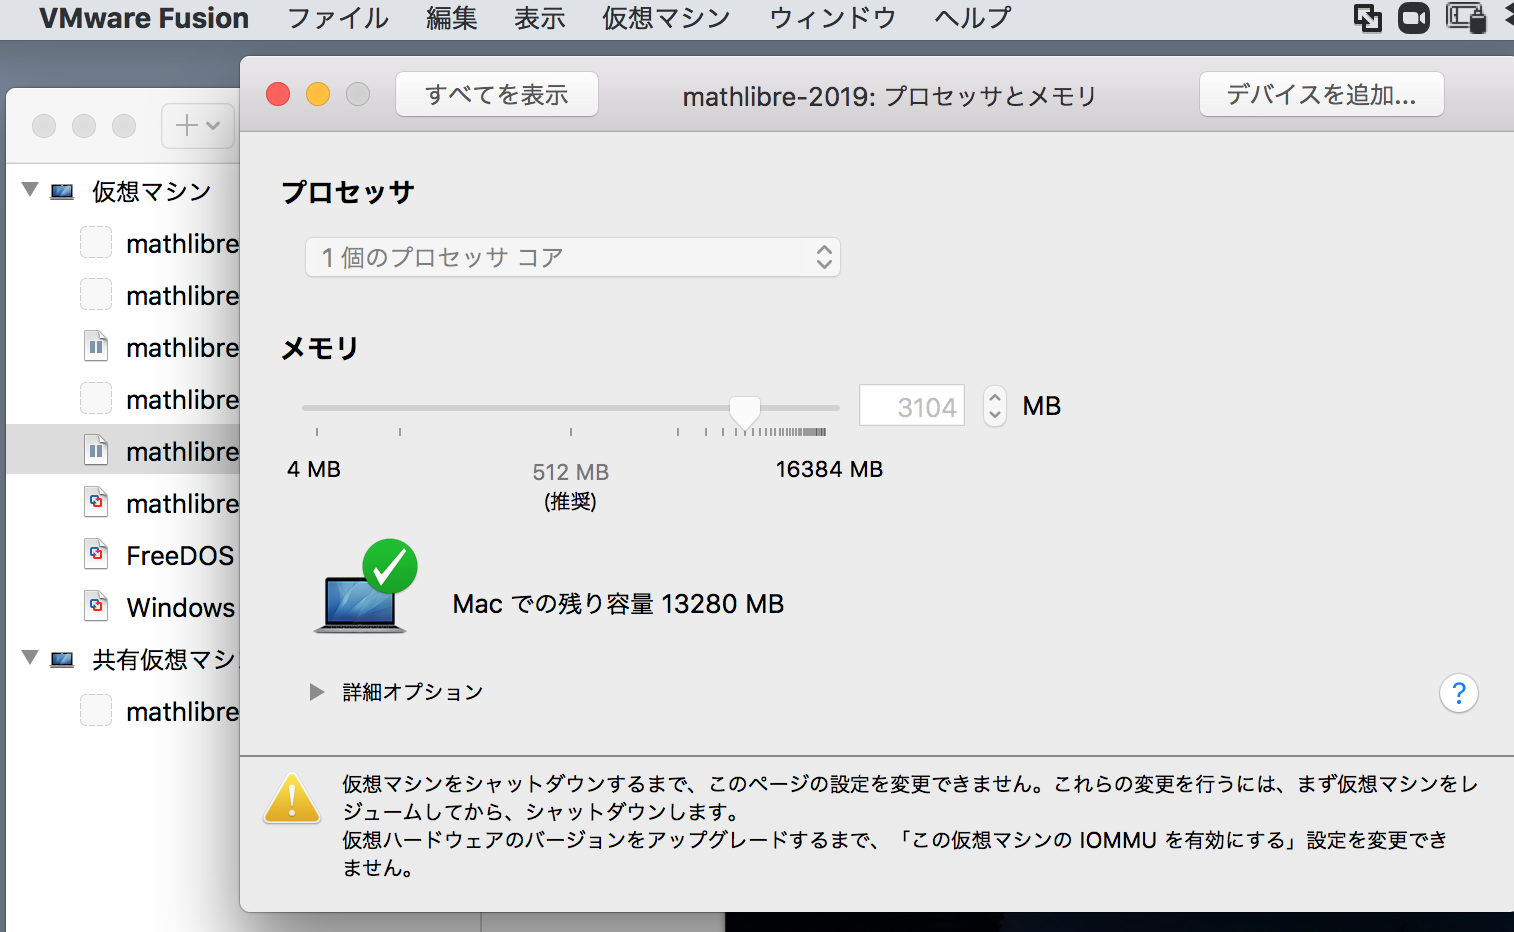Click the 4 MB minimum label
This screenshot has width=1514, height=932.
coord(314,469)
